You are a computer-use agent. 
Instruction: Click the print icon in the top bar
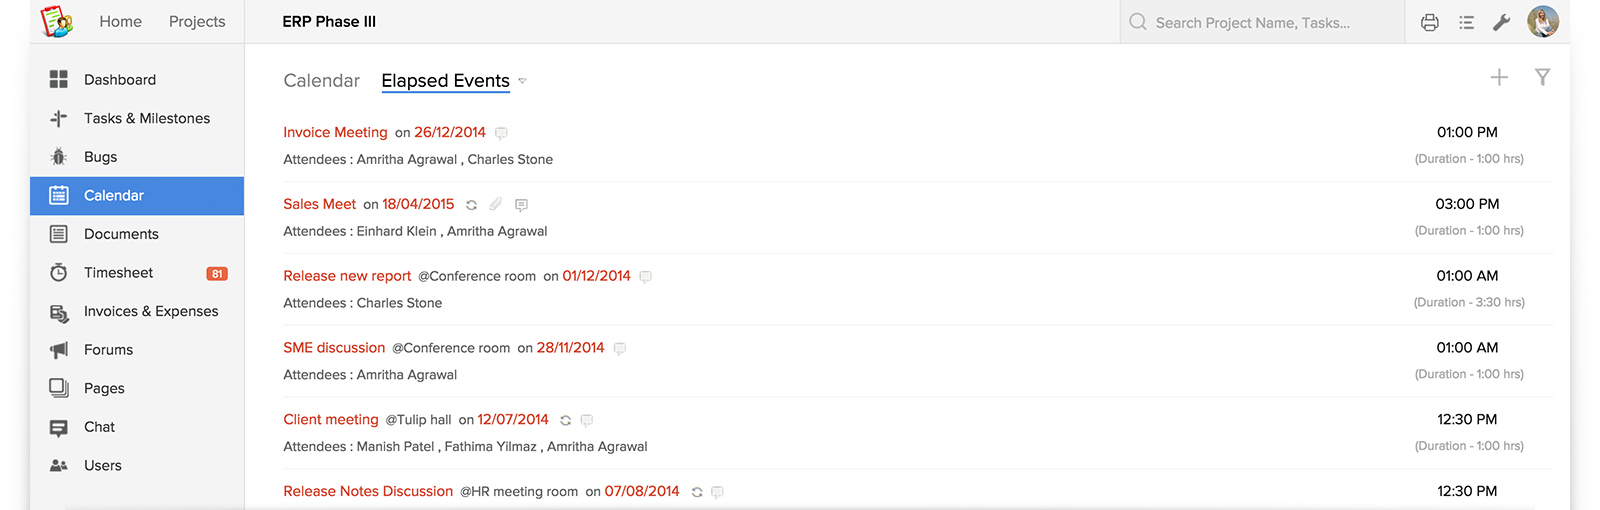click(x=1430, y=22)
